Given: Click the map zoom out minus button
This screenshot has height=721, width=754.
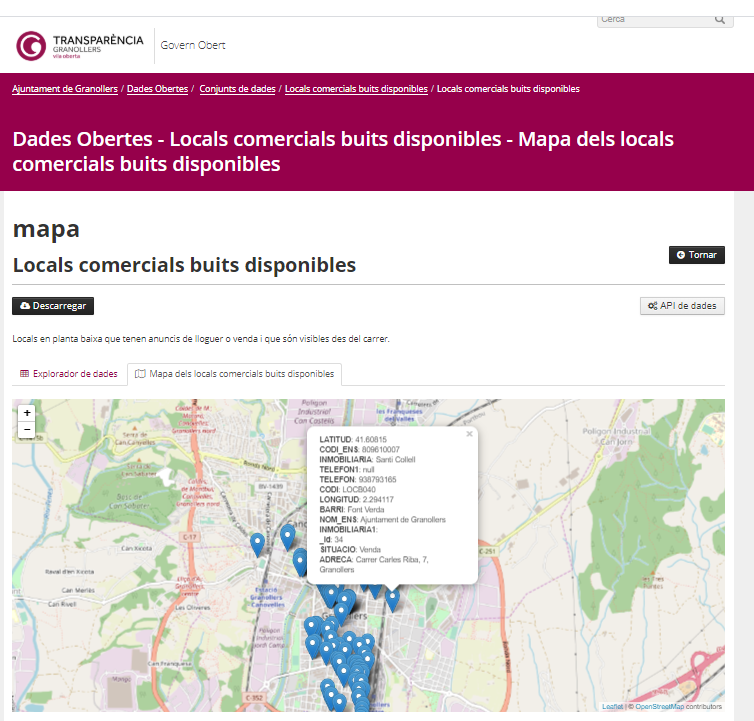Looking at the screenshot, I should (27, 430).
